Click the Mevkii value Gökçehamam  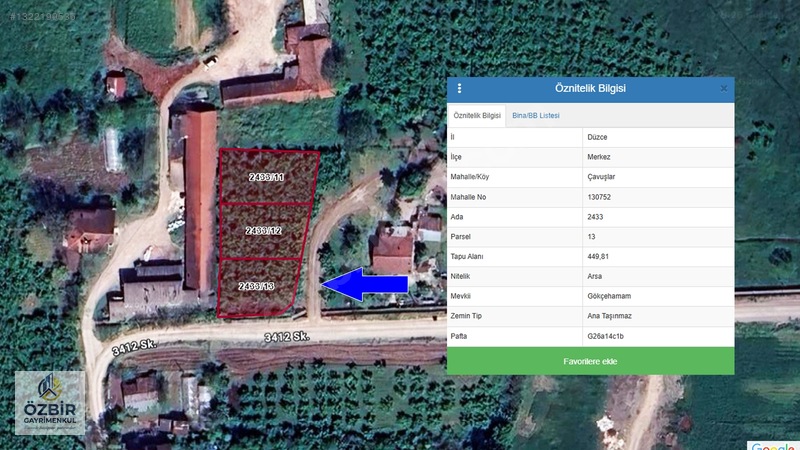click(609, 296)
